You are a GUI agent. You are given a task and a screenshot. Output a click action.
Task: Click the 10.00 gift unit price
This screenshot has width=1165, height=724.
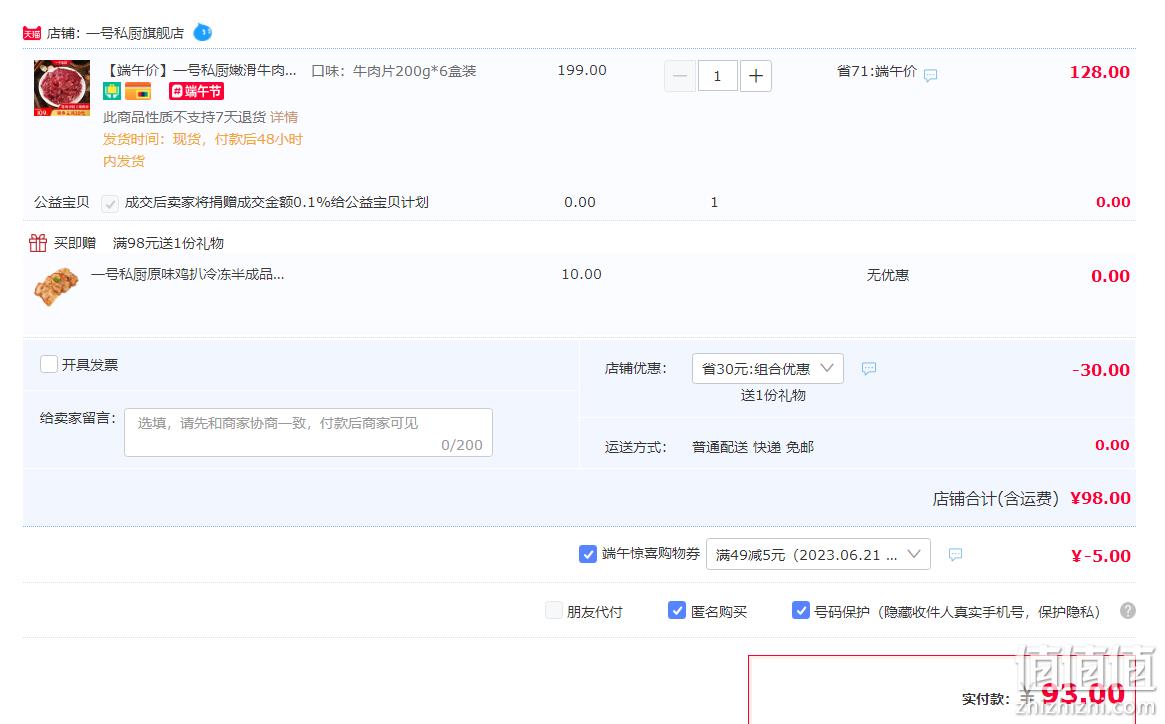coord(581,274)
